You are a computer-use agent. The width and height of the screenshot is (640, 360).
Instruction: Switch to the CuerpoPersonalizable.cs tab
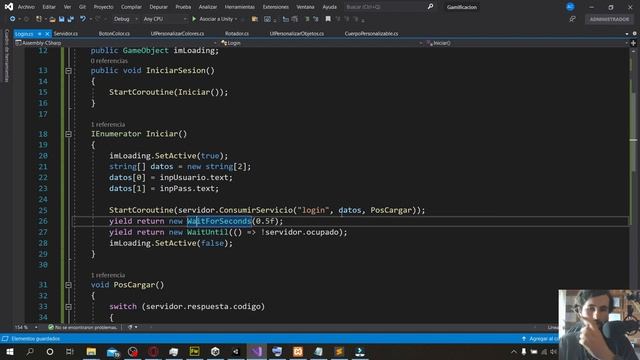(x=371, y=33)
